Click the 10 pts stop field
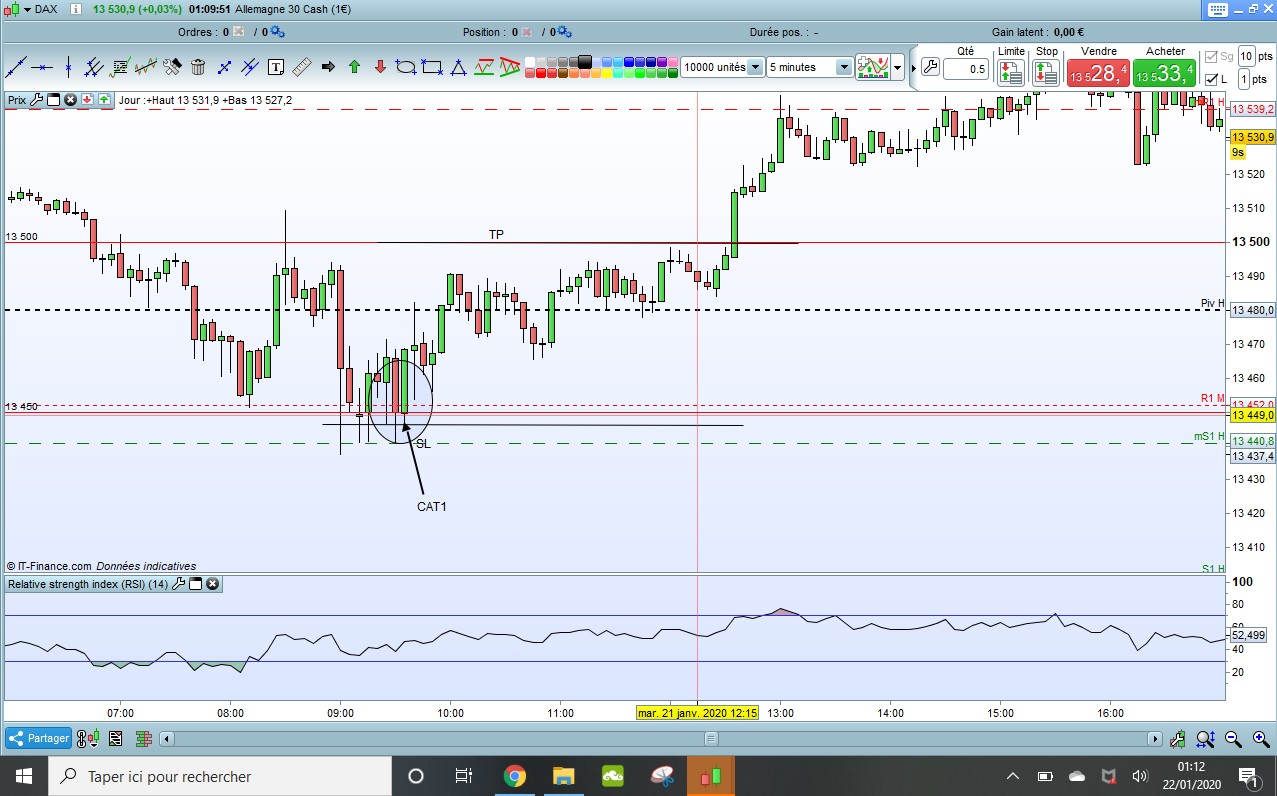 [1247, 56]
